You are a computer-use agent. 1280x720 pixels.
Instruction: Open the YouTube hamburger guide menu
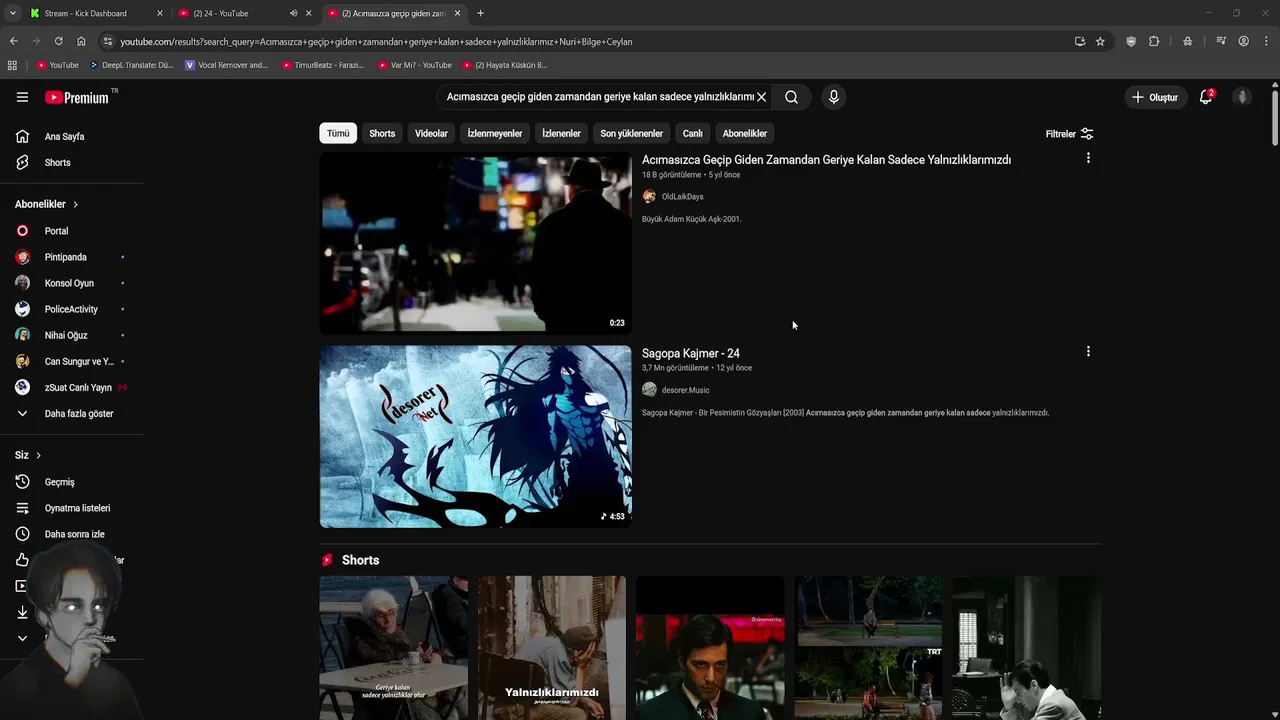(x=22, y=97)
